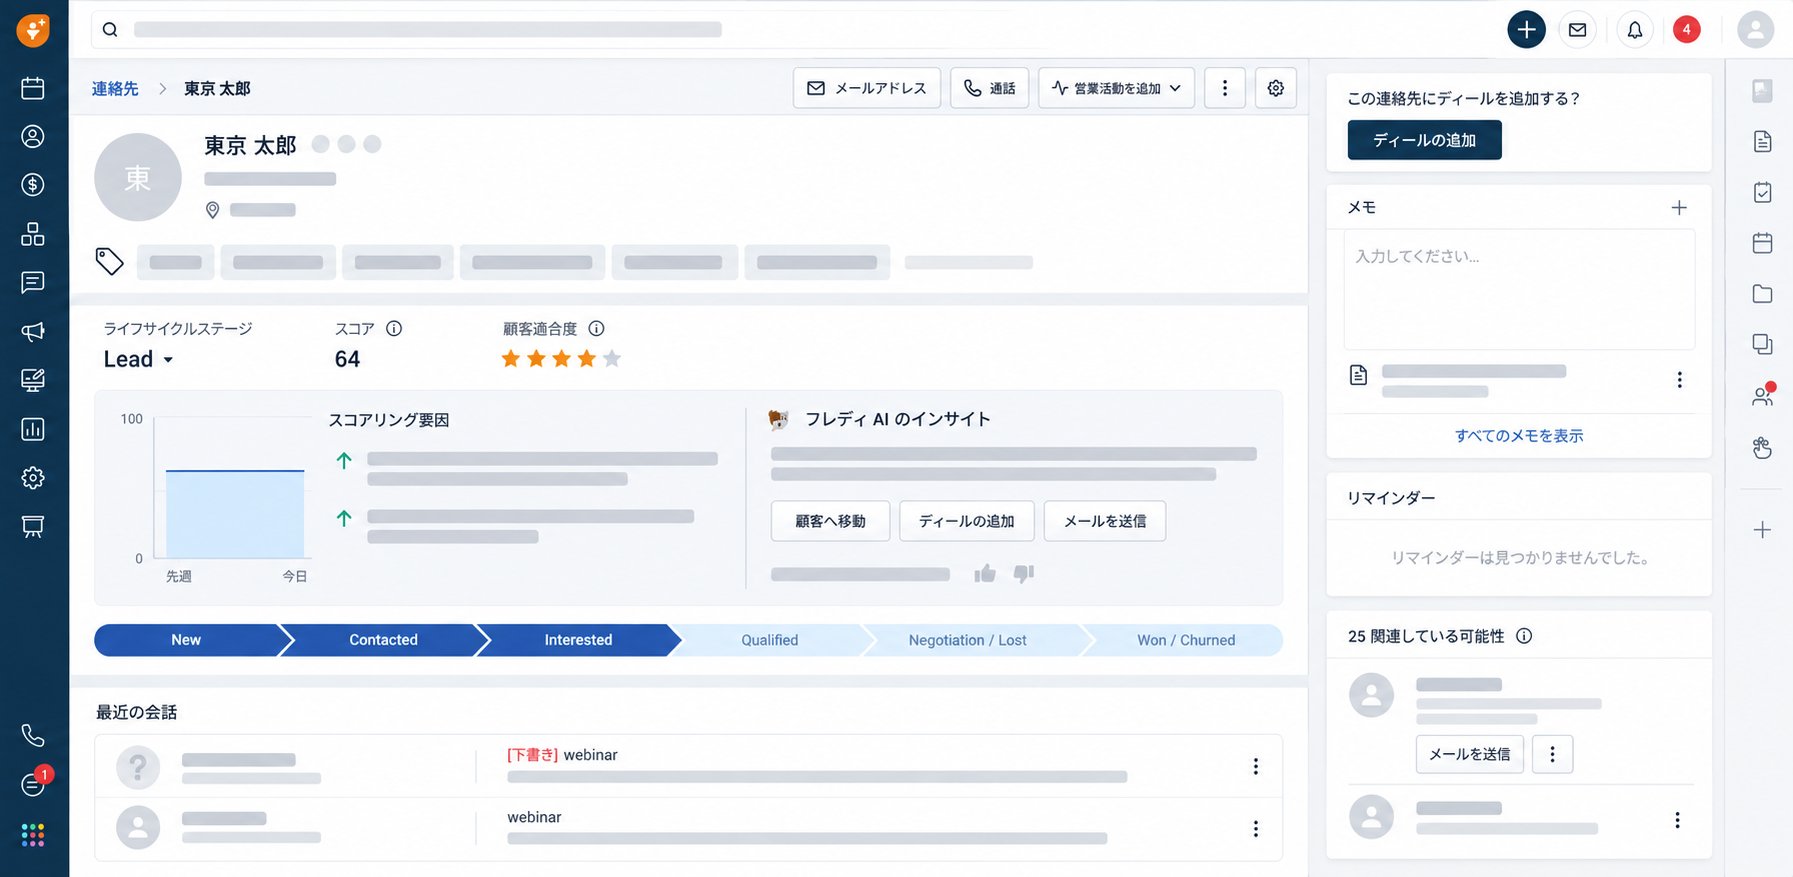
Task: Open the bar chart reports icon
Action: click(33, 429)
